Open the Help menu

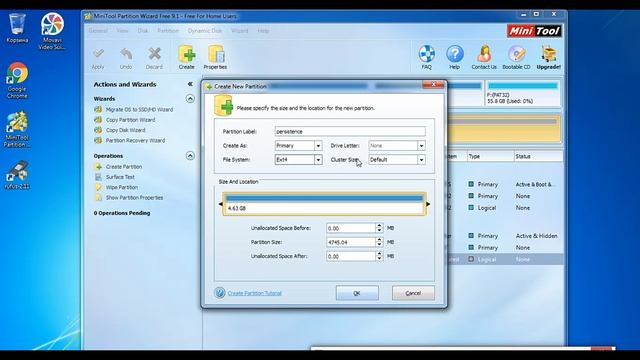pyautogui.click(x=263, y=31)
